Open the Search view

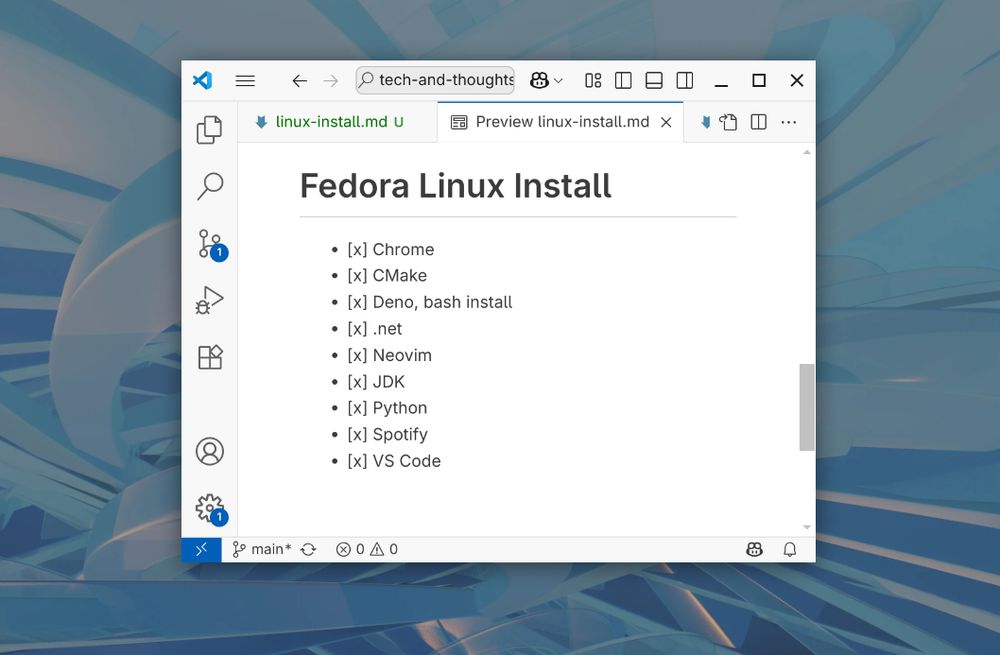209,186
